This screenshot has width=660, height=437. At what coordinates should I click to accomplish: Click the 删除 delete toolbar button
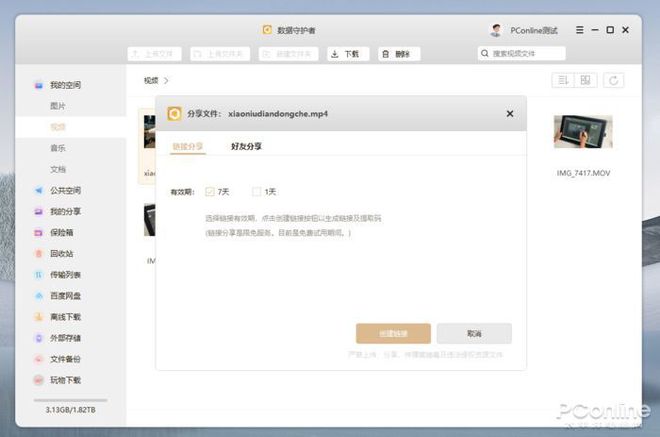click(x=399, y=54)
